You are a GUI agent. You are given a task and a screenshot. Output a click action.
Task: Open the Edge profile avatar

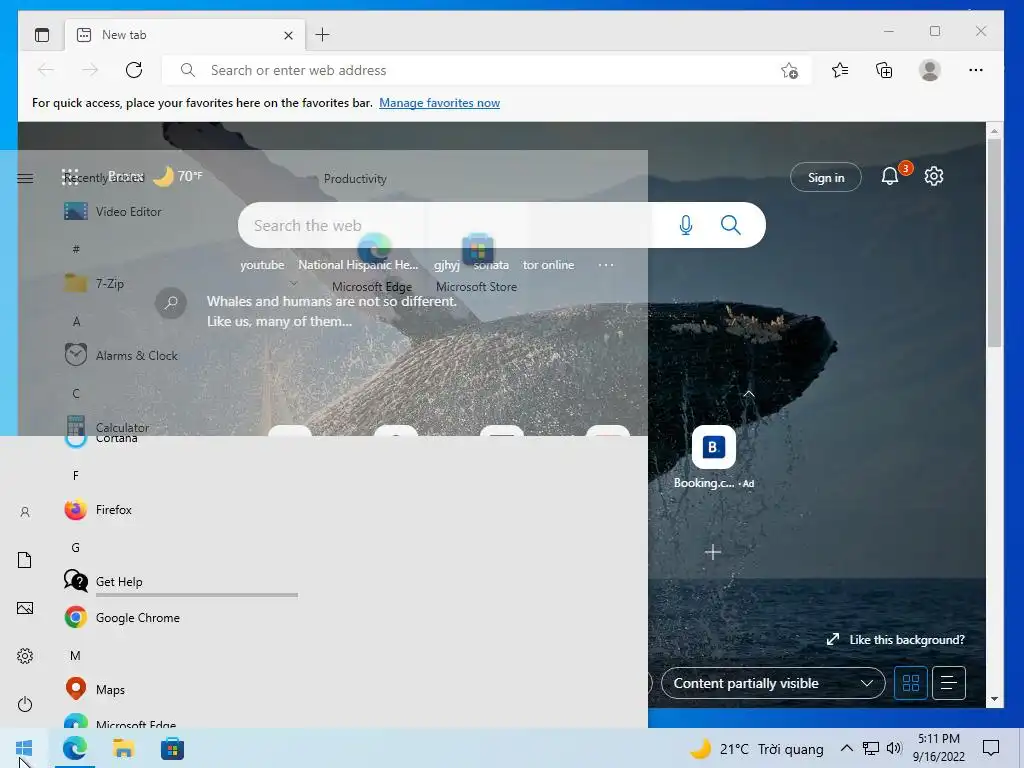pos(929,70)
